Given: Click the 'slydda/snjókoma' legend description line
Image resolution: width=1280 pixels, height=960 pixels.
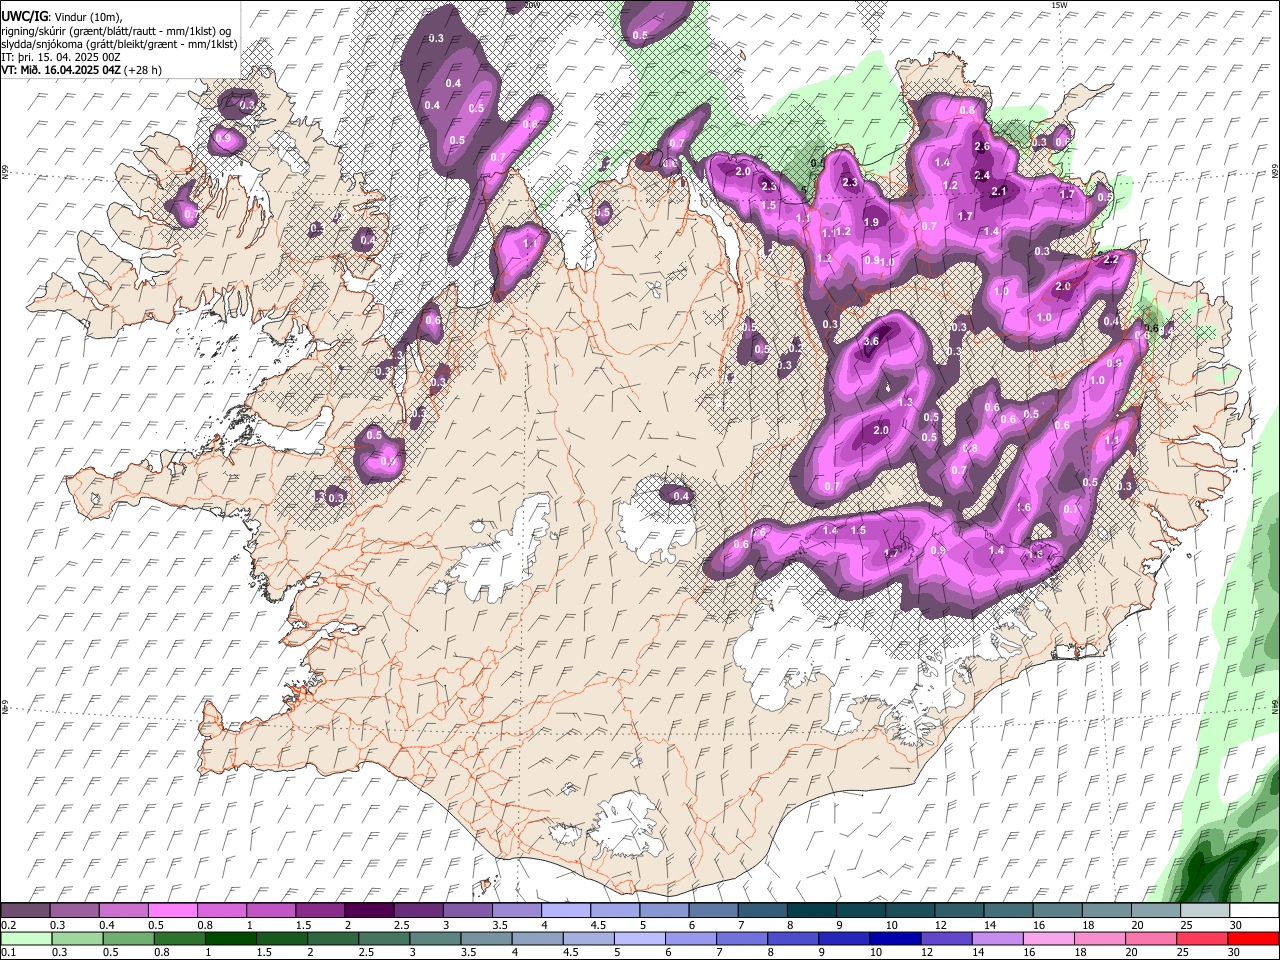Looking at the screenshot, I should pyautogui.click(x=119, y=44).
